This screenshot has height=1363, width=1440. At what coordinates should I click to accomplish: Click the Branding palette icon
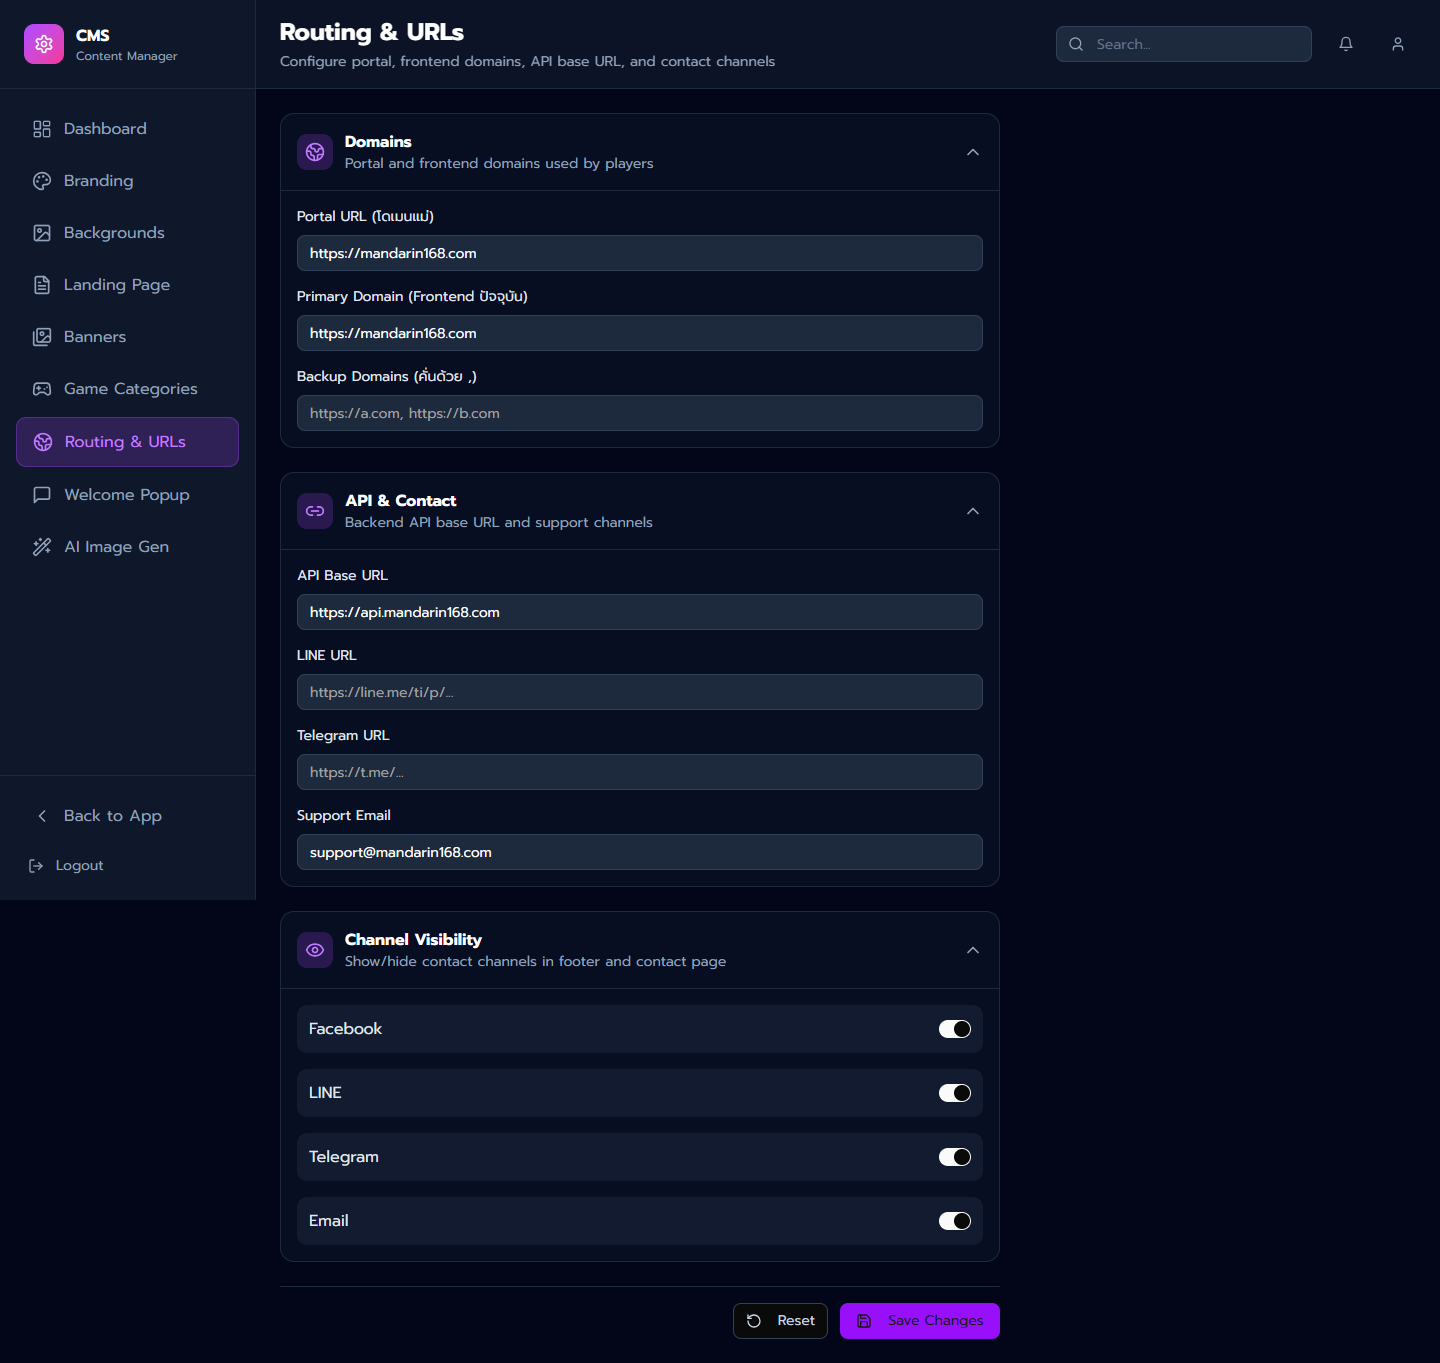pos(42,181)
